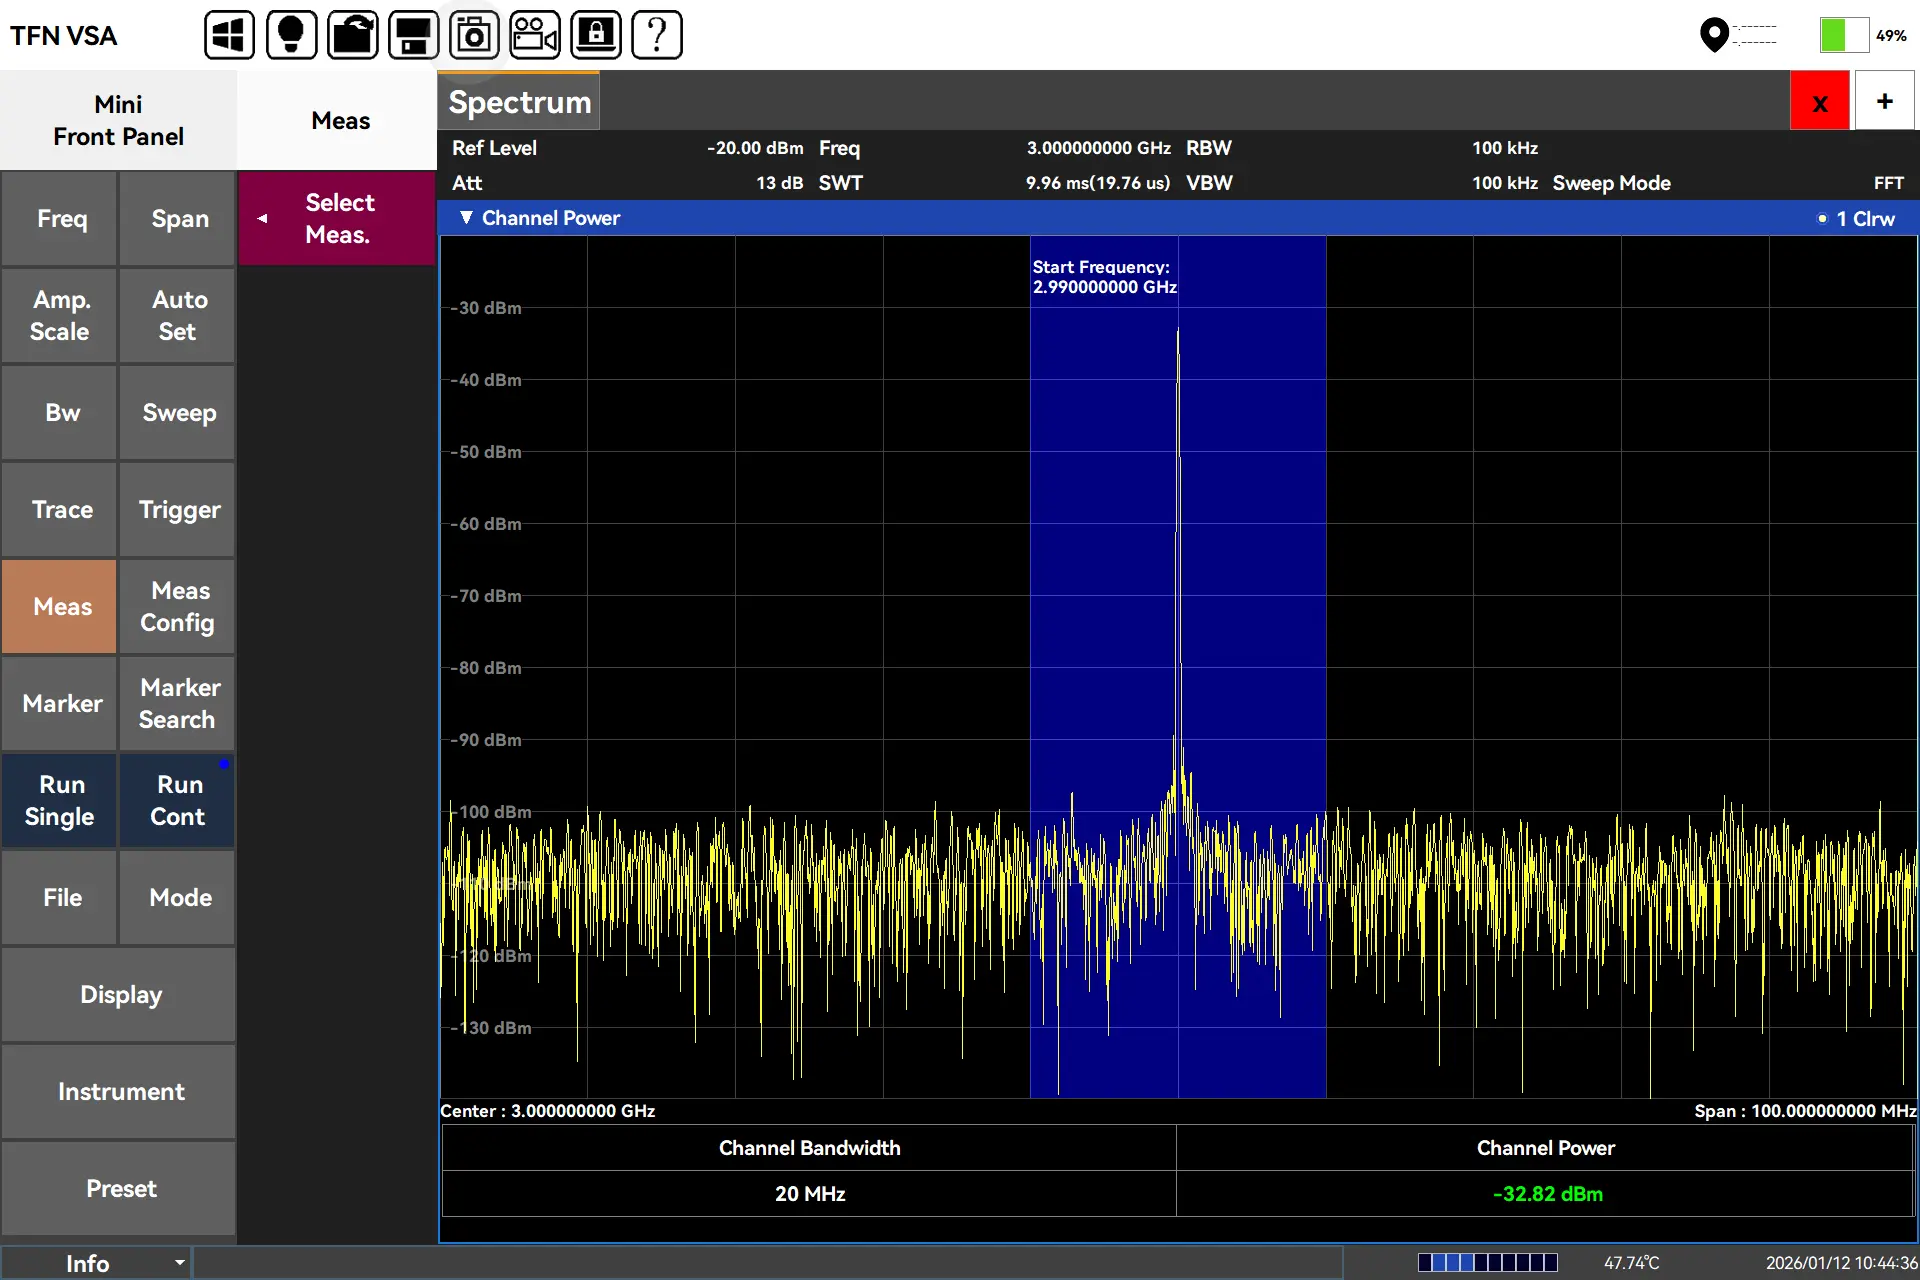Click the Start Frequency 2.990000000 GHz label

tap(1104, 277)
